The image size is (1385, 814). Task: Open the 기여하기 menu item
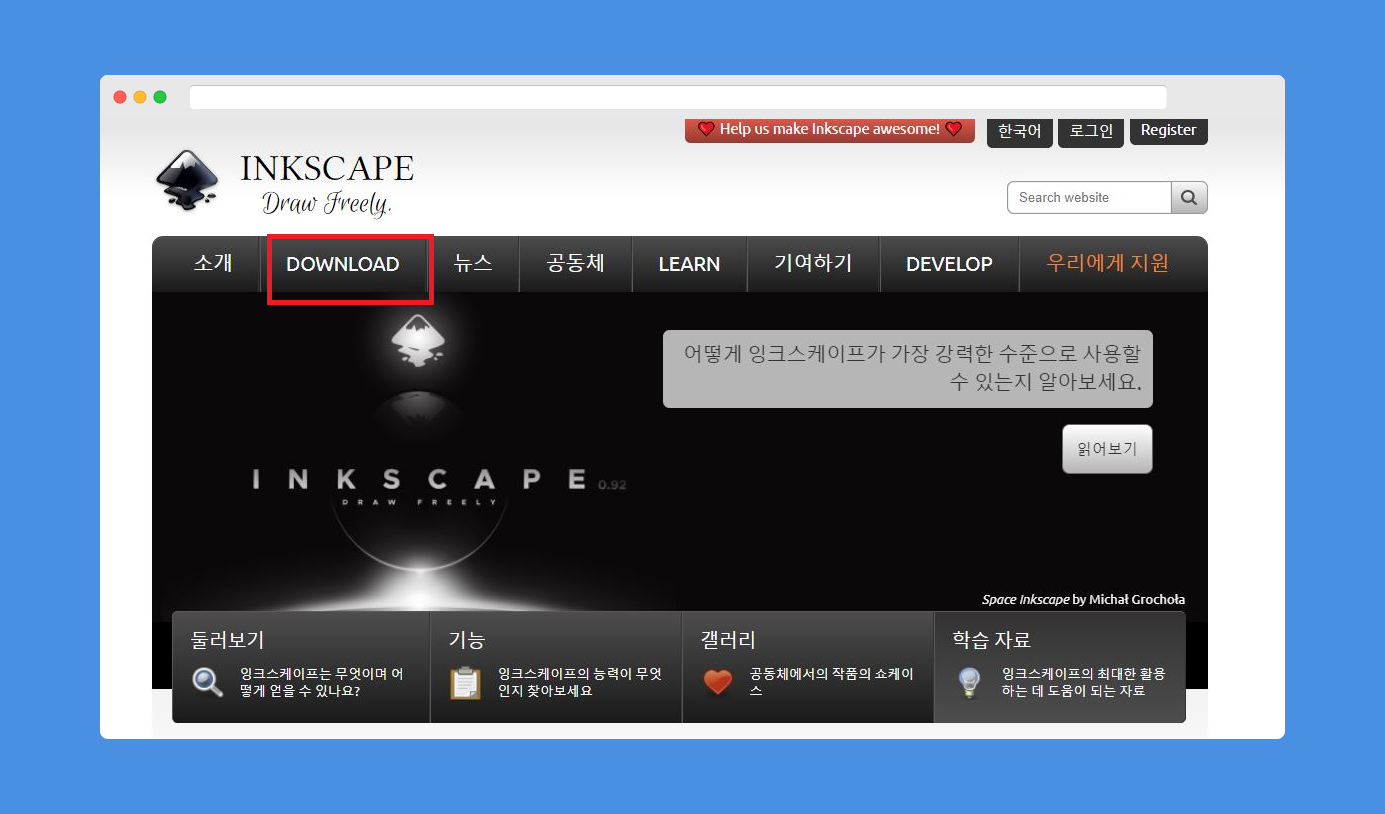coord(813,264)
